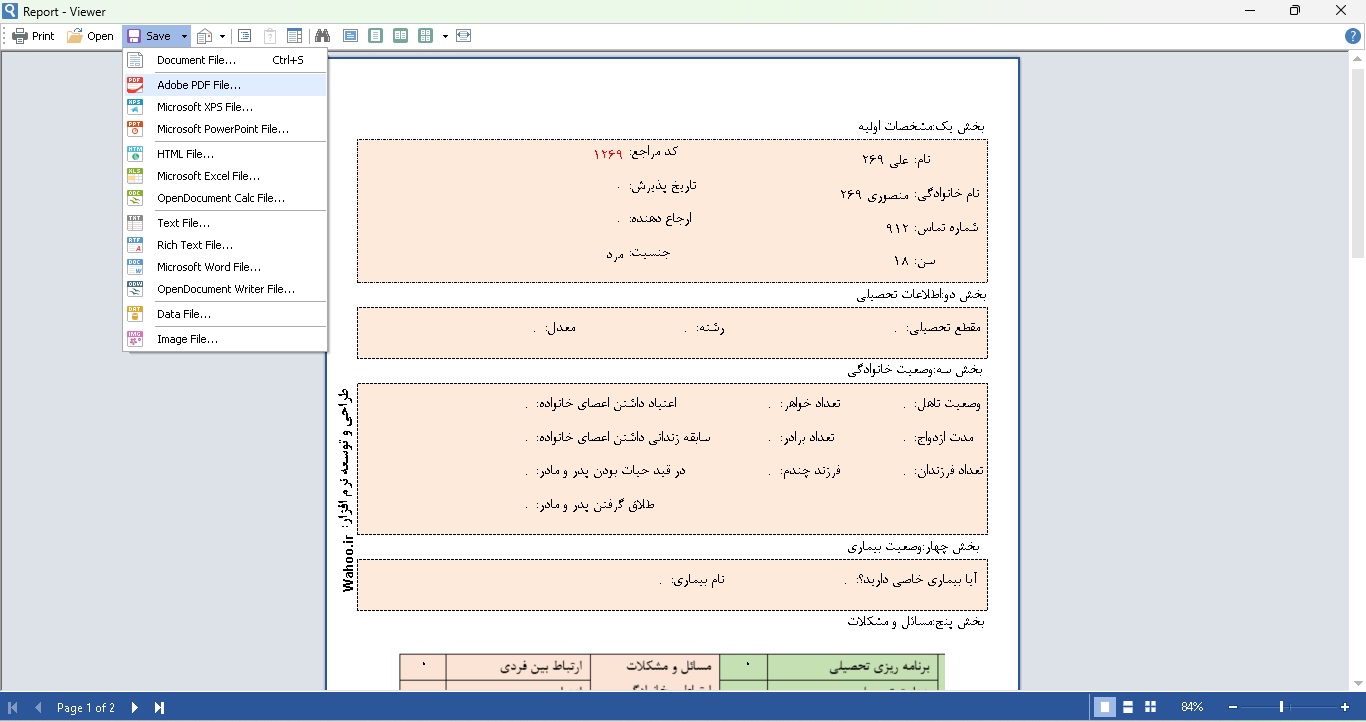Toggle continuous page mode in status bar

click(x=1128, y=707)
